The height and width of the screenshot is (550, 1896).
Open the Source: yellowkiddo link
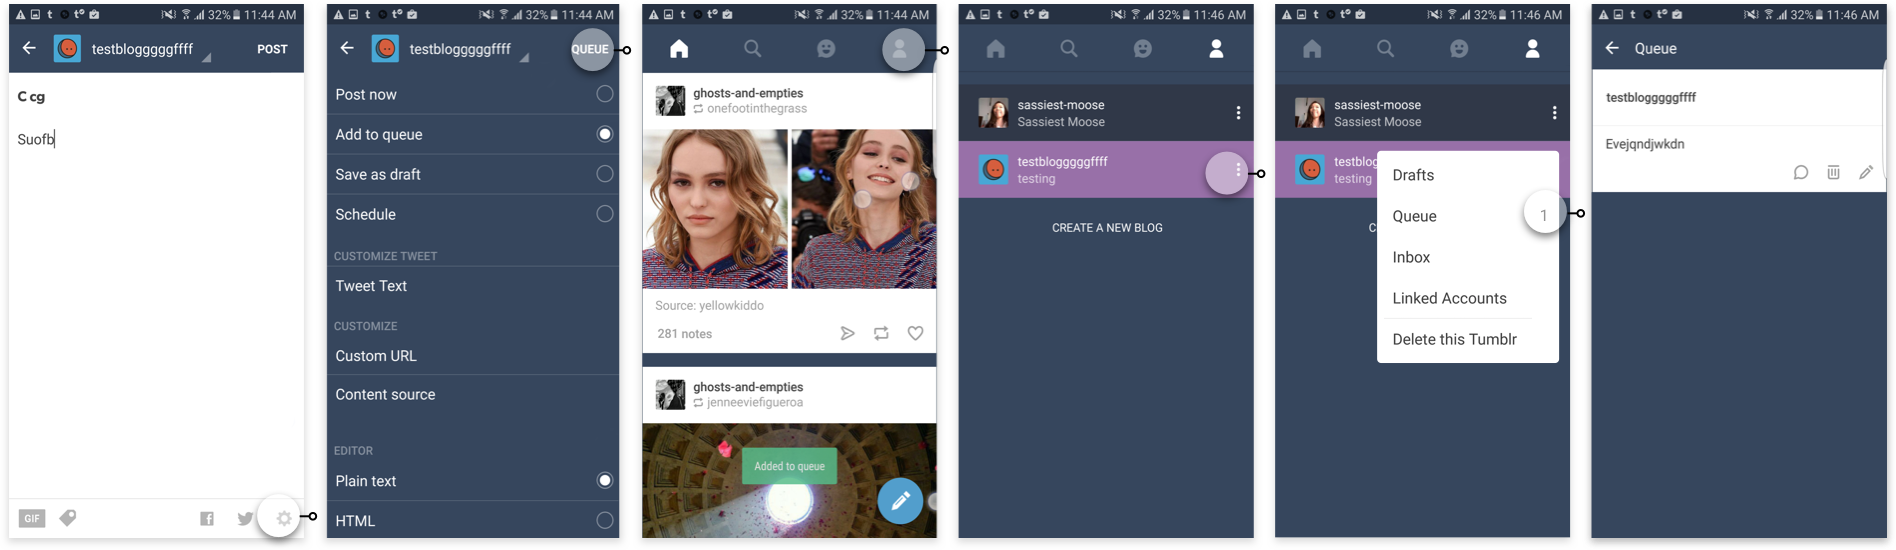coord(709,306)
